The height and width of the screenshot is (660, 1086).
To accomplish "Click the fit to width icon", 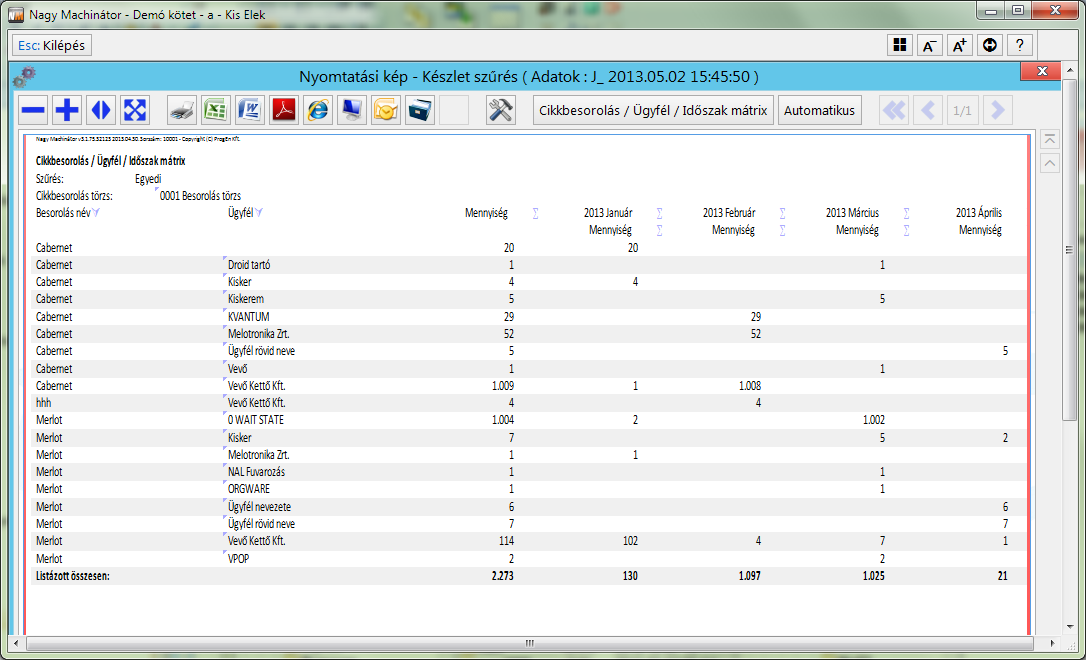I will pyautogui.click(x=101, y=110).
